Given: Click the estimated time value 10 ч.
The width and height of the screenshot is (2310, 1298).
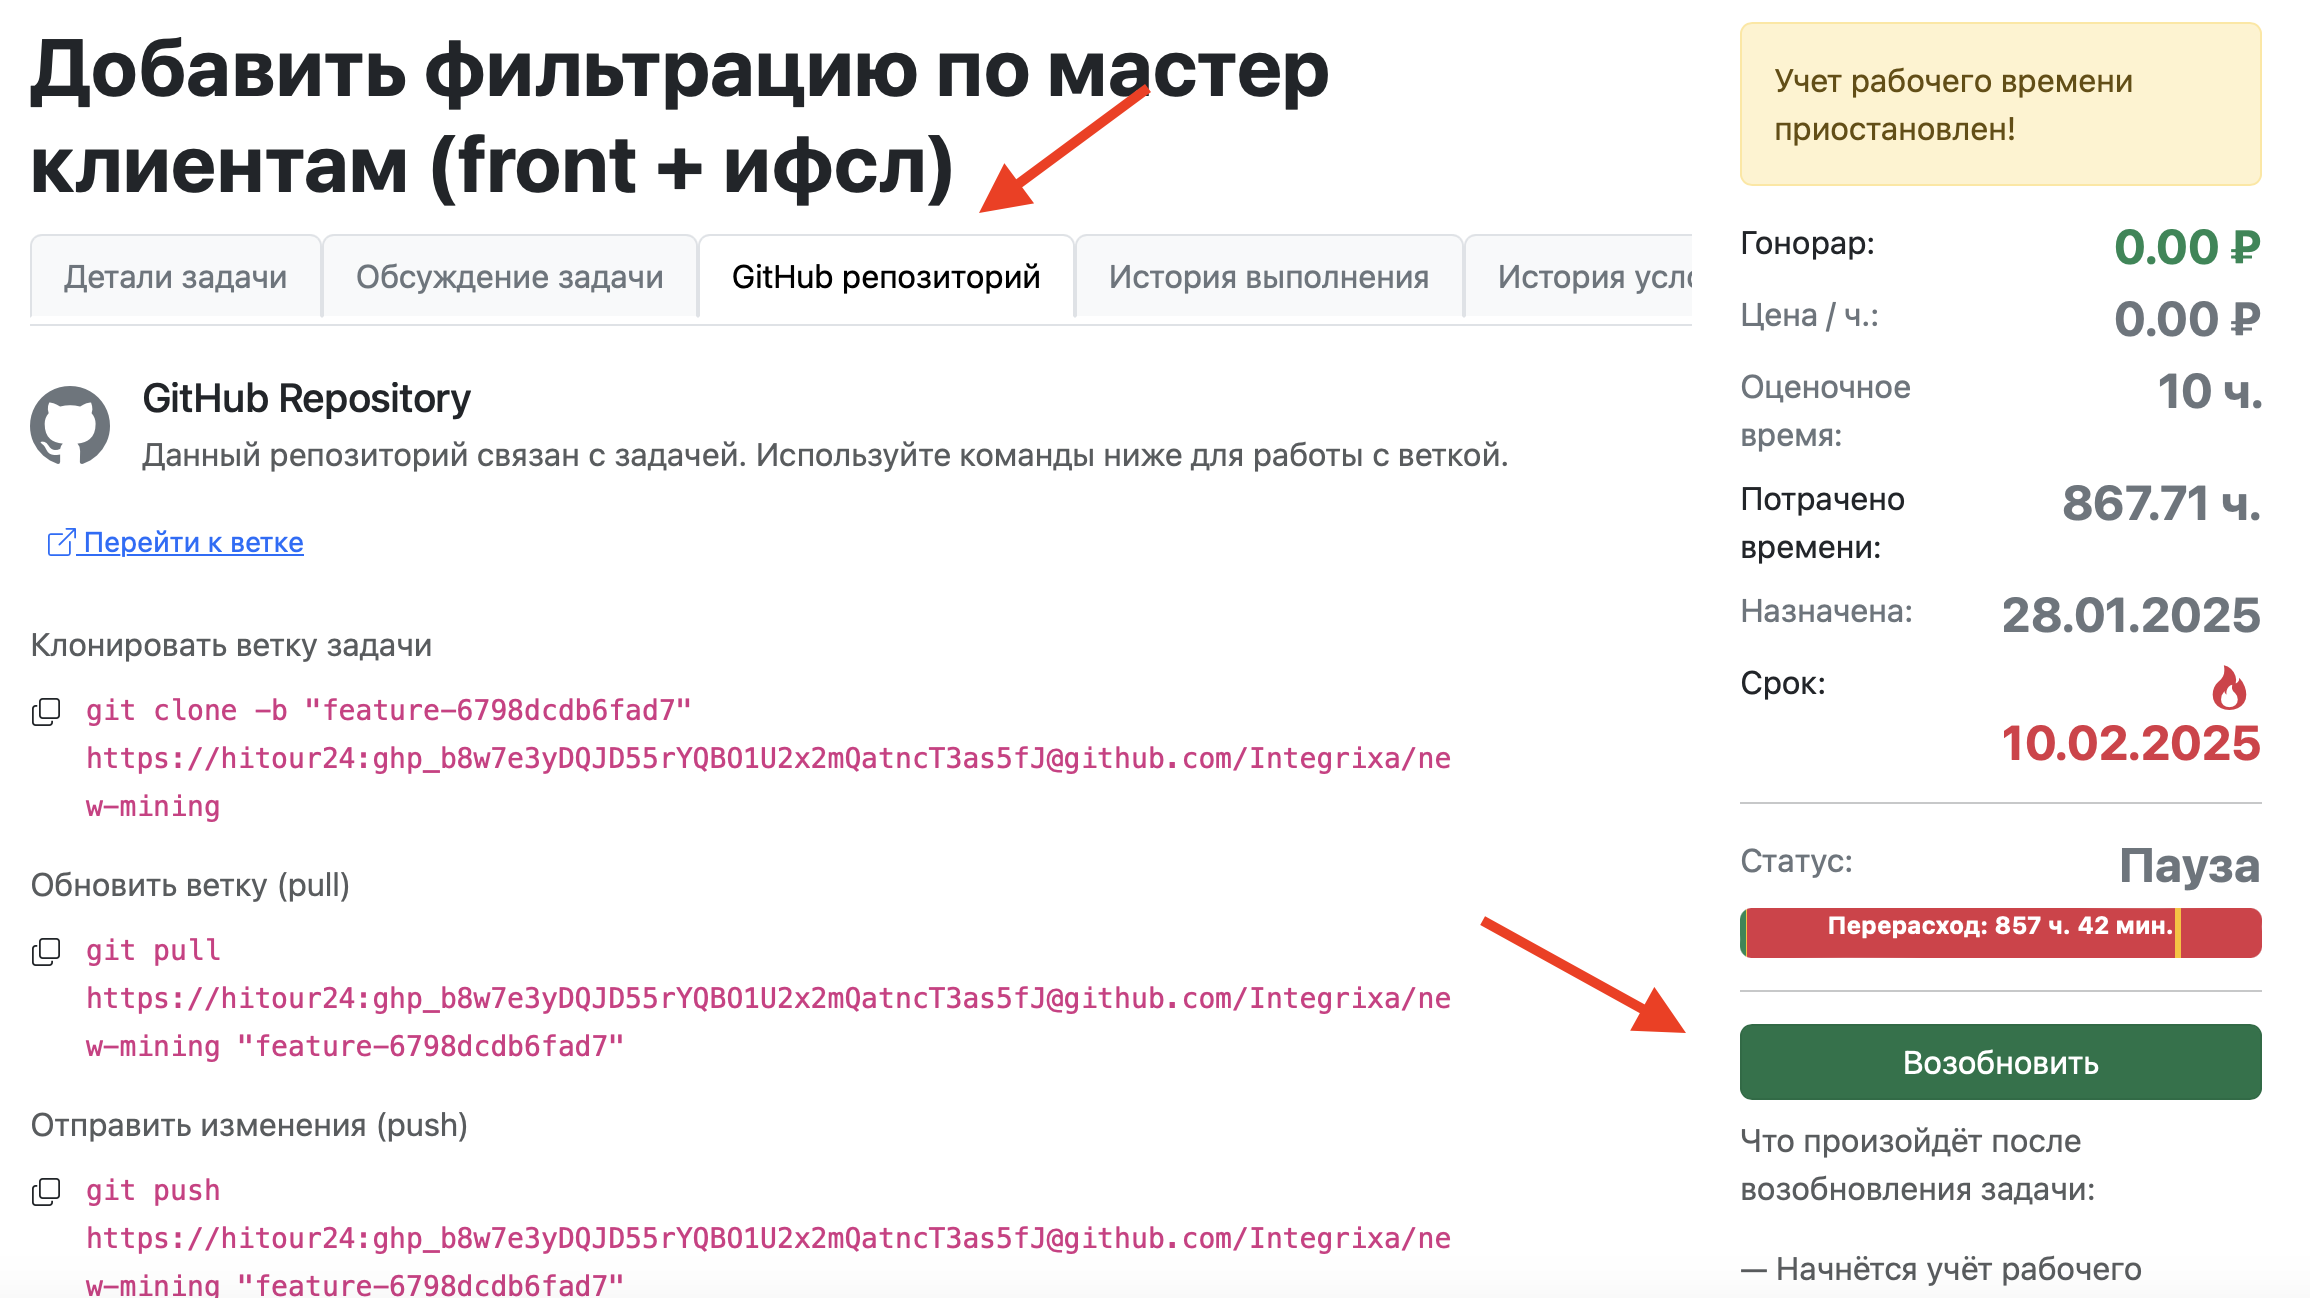Looking at the screenshot, I should point(2209,391).
